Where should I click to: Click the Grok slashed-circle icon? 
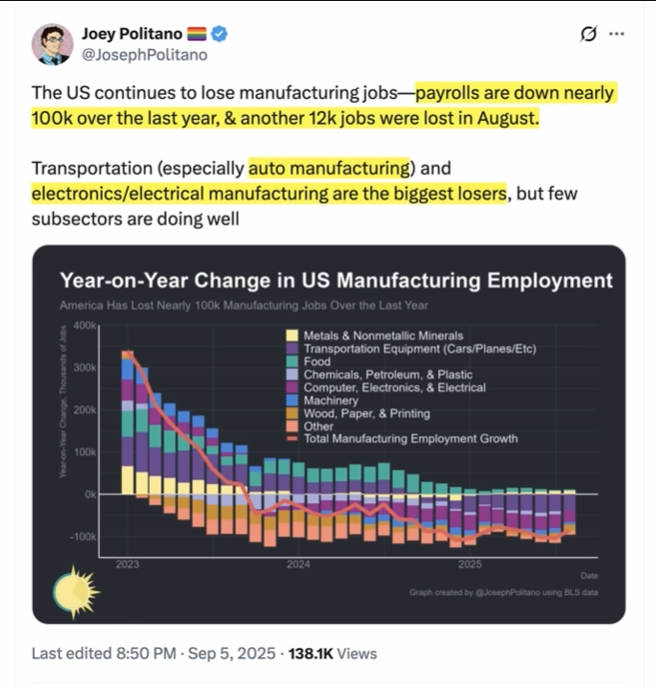point(588,34)
